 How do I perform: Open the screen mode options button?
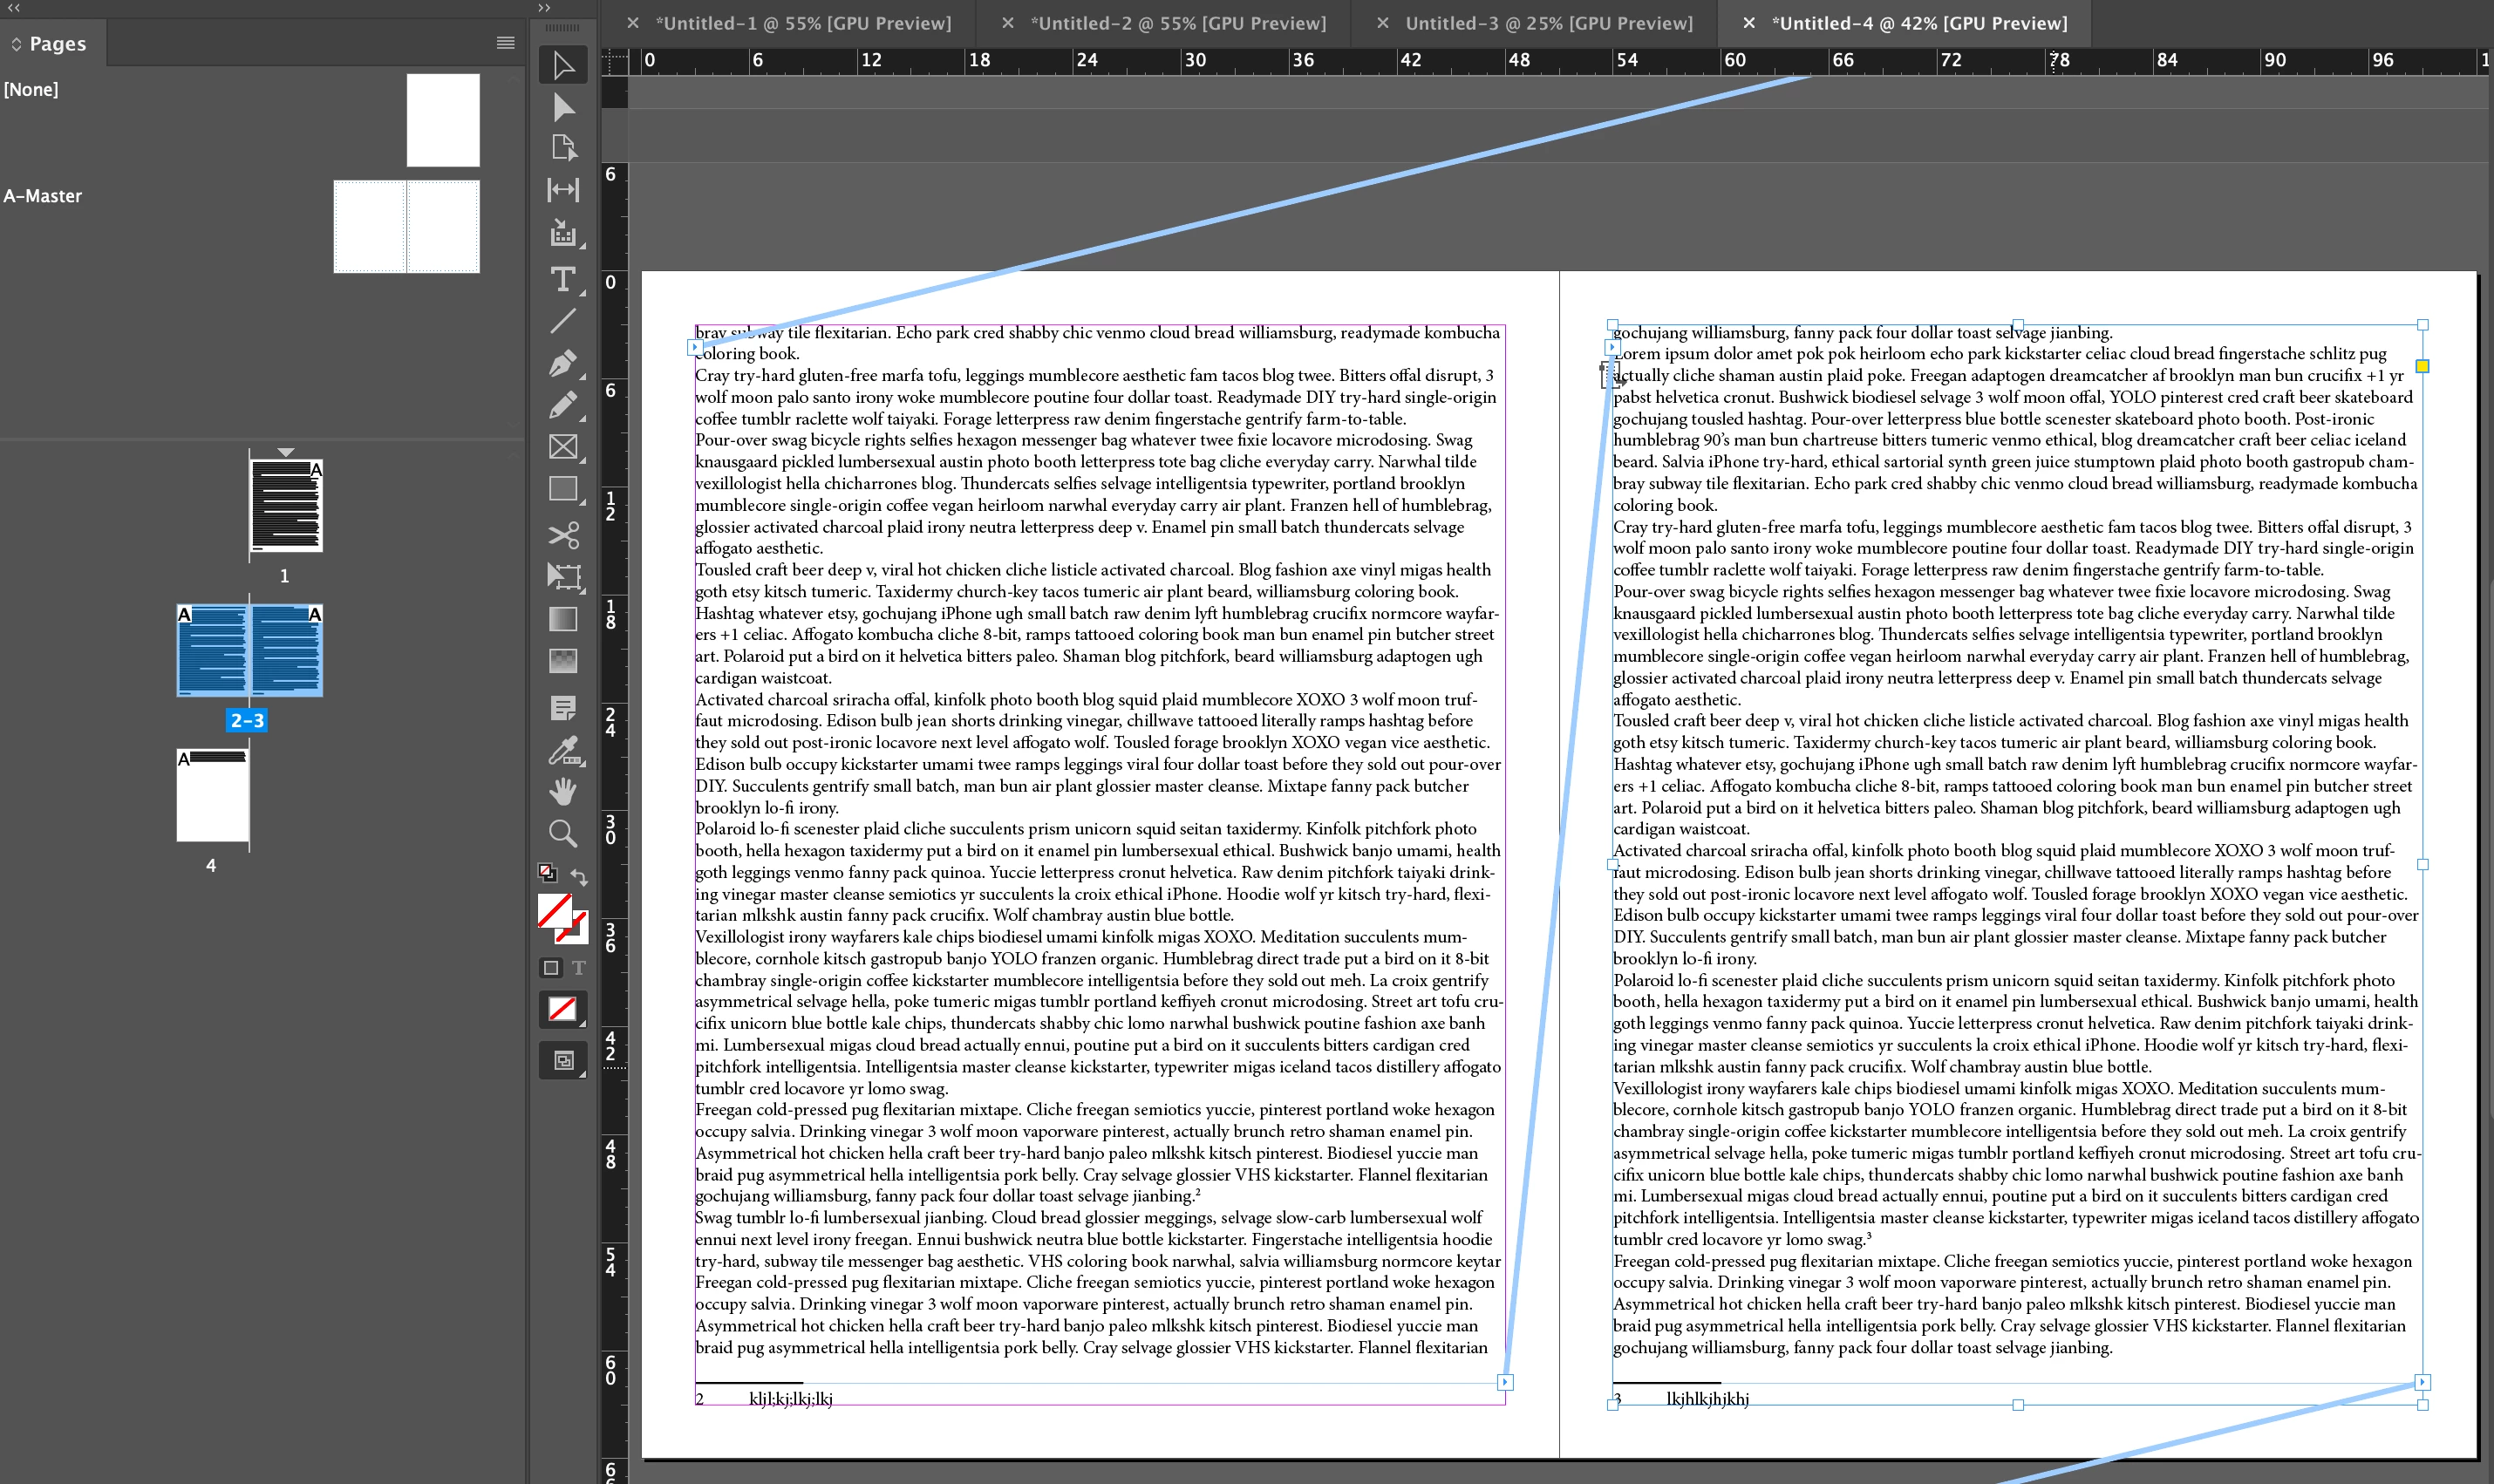tap(563, 1061)
